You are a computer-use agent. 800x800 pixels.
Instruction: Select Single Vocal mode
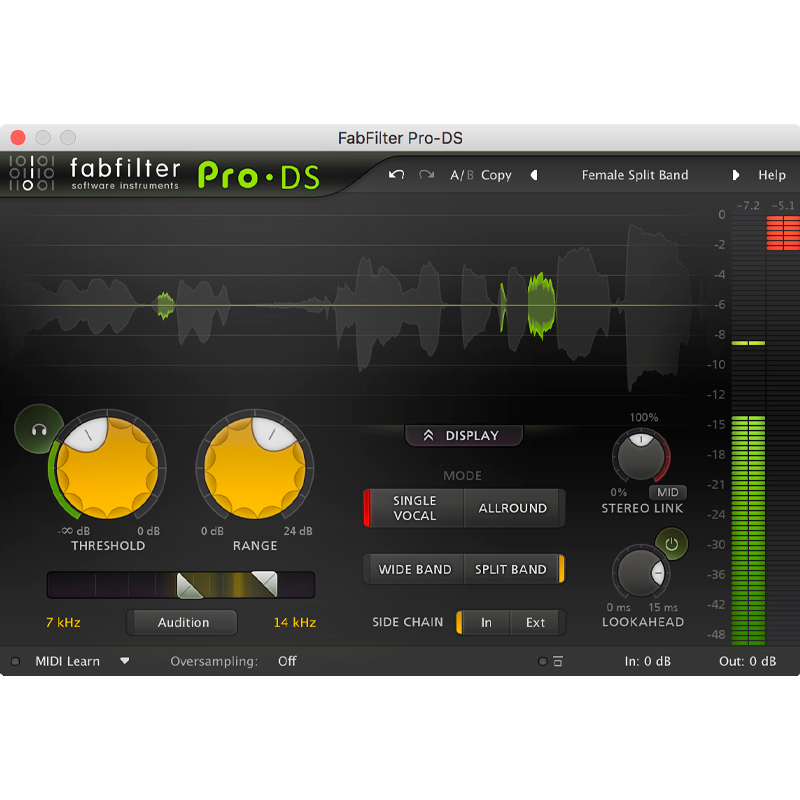tap(414, 508)
